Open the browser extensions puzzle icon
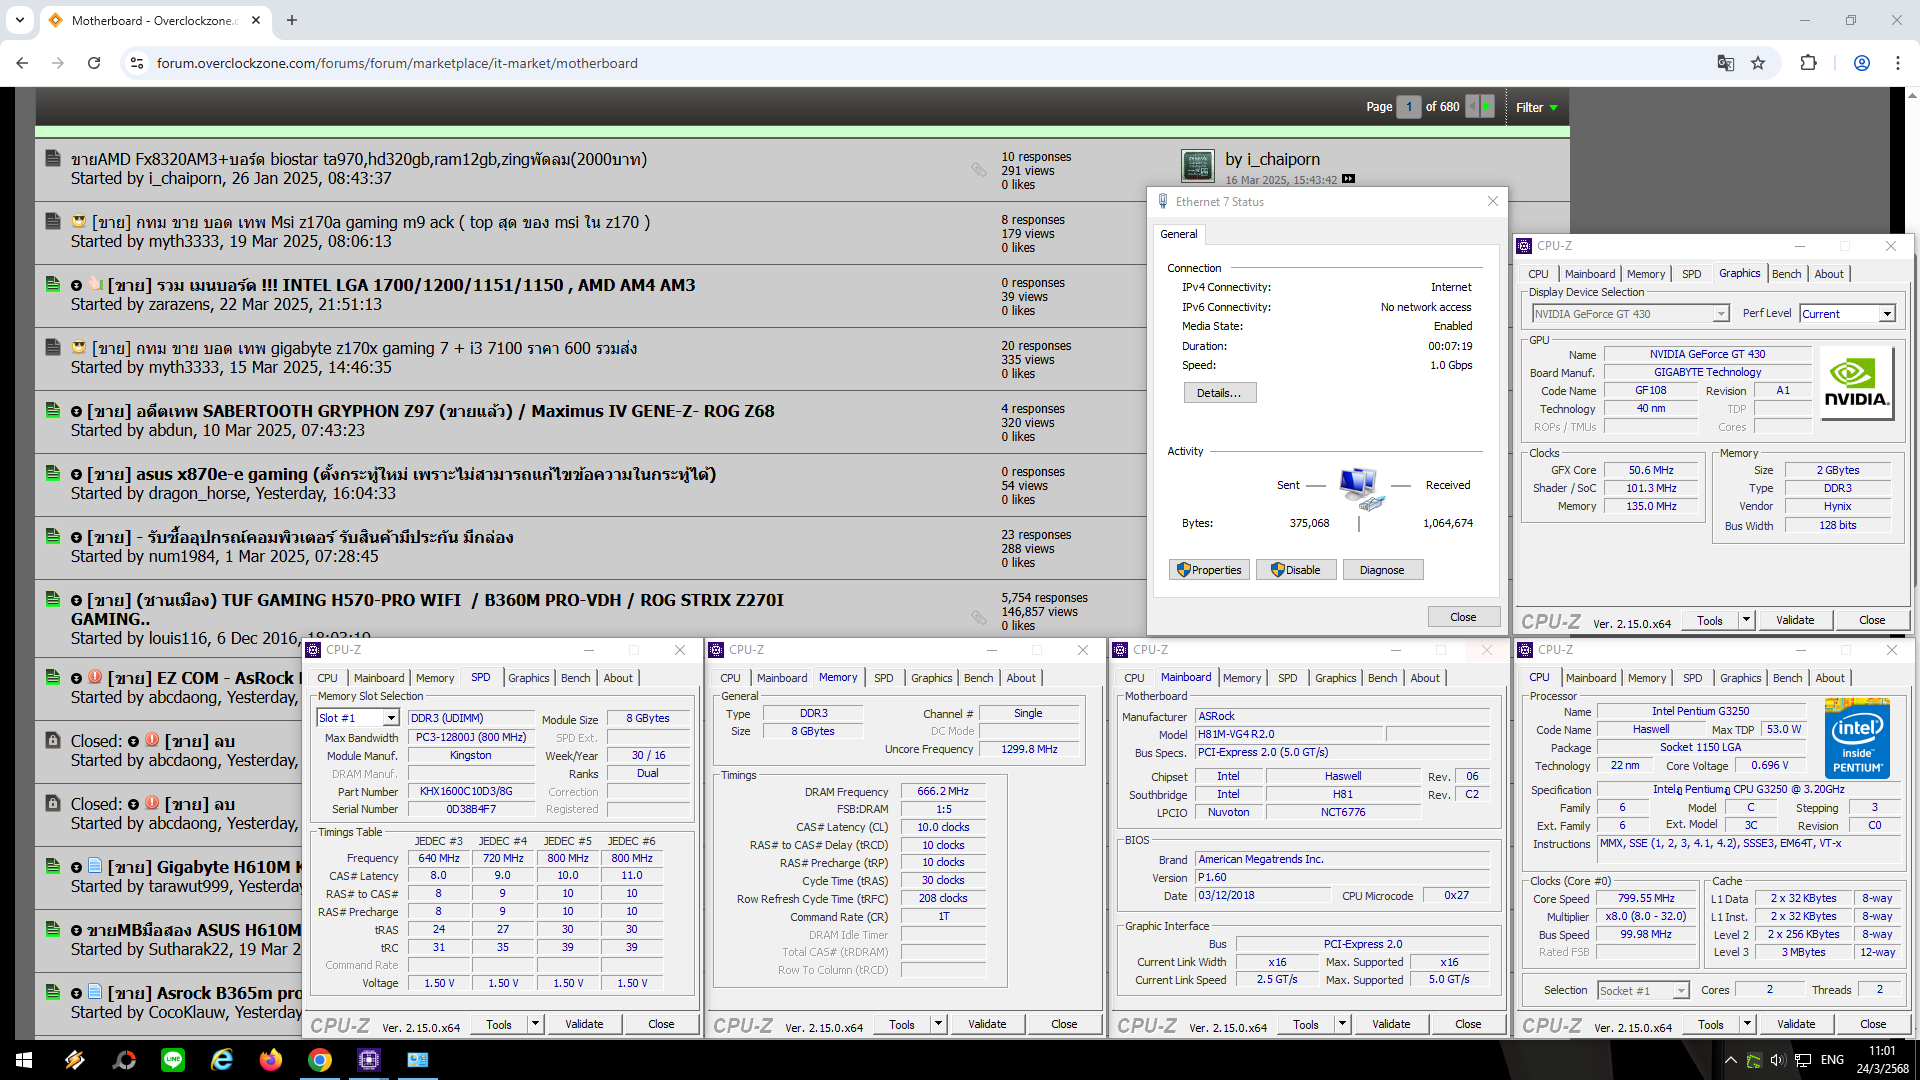 1808,63
